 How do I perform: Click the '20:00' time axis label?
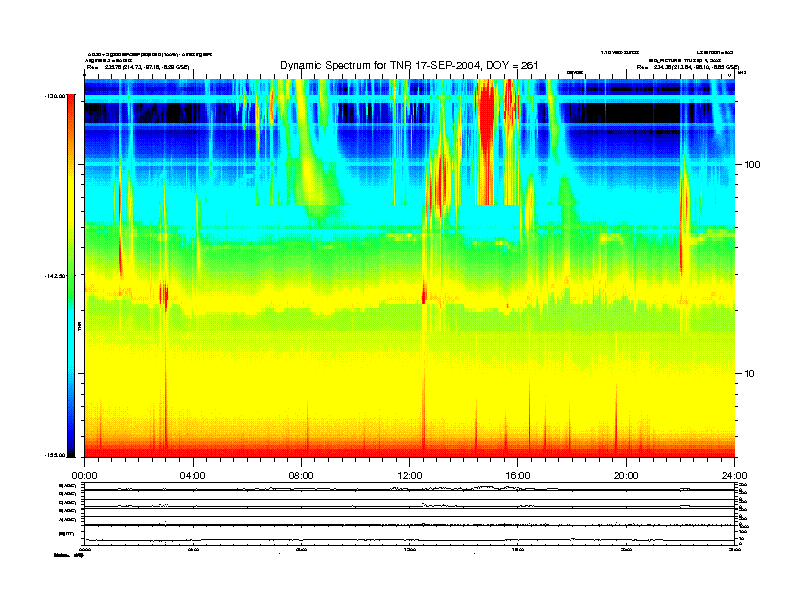click(626, 476)
